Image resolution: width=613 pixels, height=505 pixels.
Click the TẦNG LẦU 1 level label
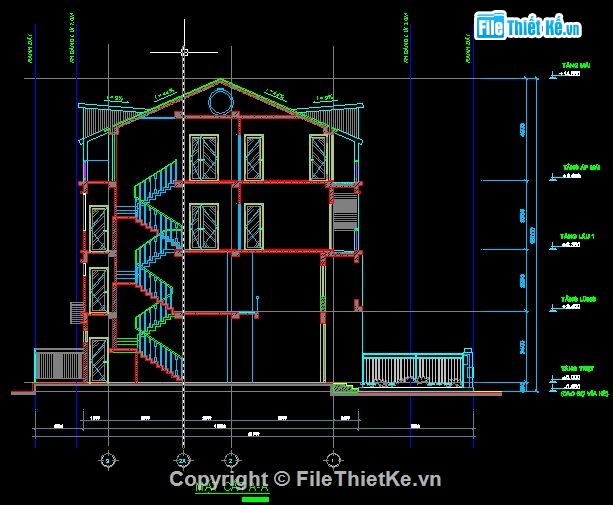577,236
